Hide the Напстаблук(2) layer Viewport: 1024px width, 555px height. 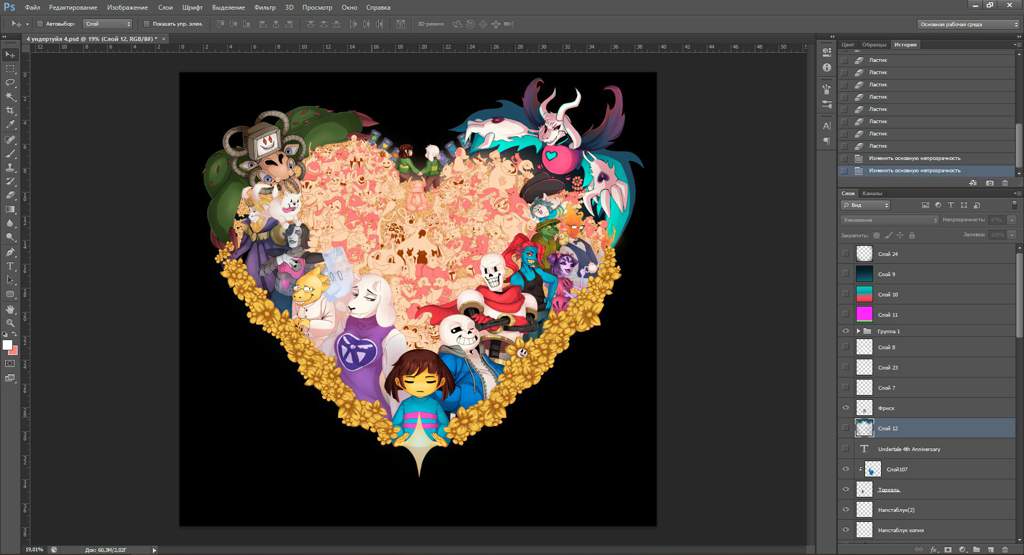tap(846, 509)
